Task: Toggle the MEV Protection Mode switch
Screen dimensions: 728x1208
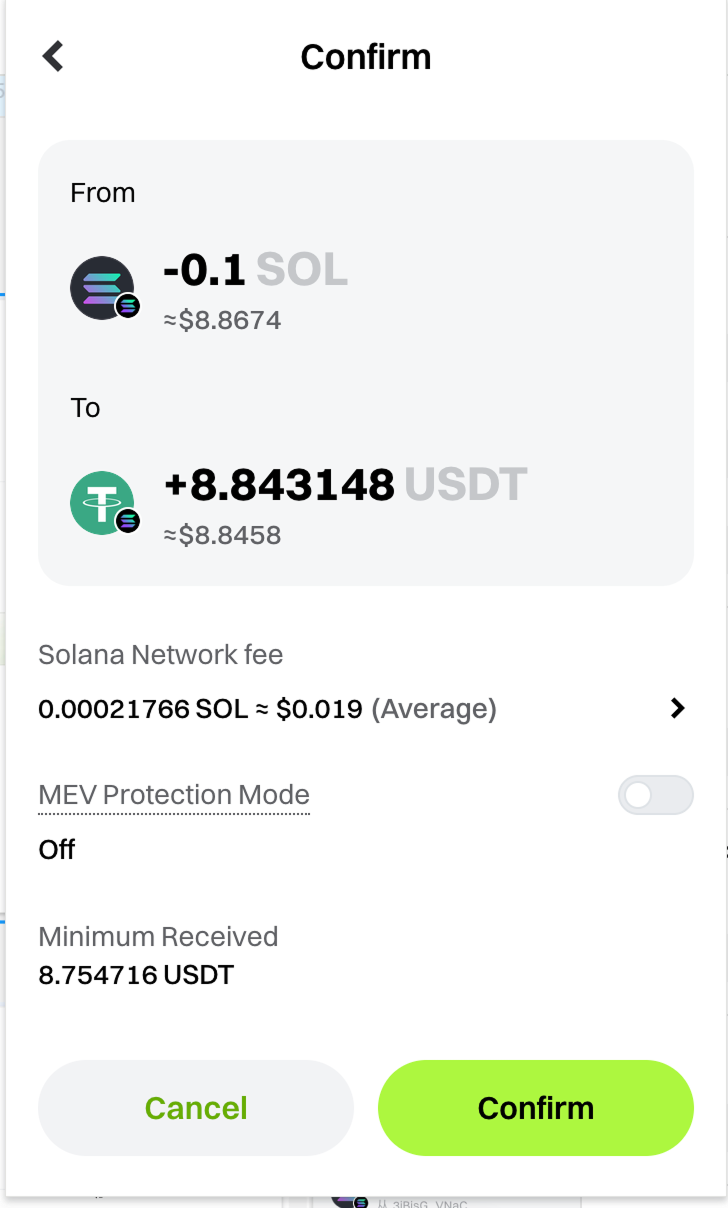Action: click(x=655, y=796)
